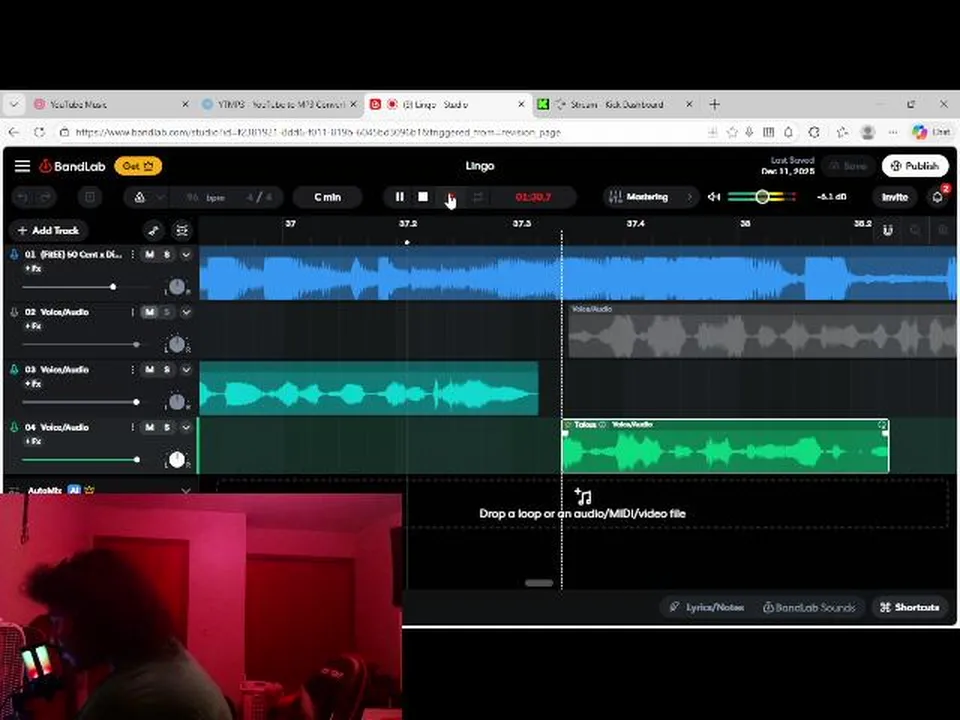Toggle the loop cycle button
Screen dimensions: 960x720
(x=478, y=197)
